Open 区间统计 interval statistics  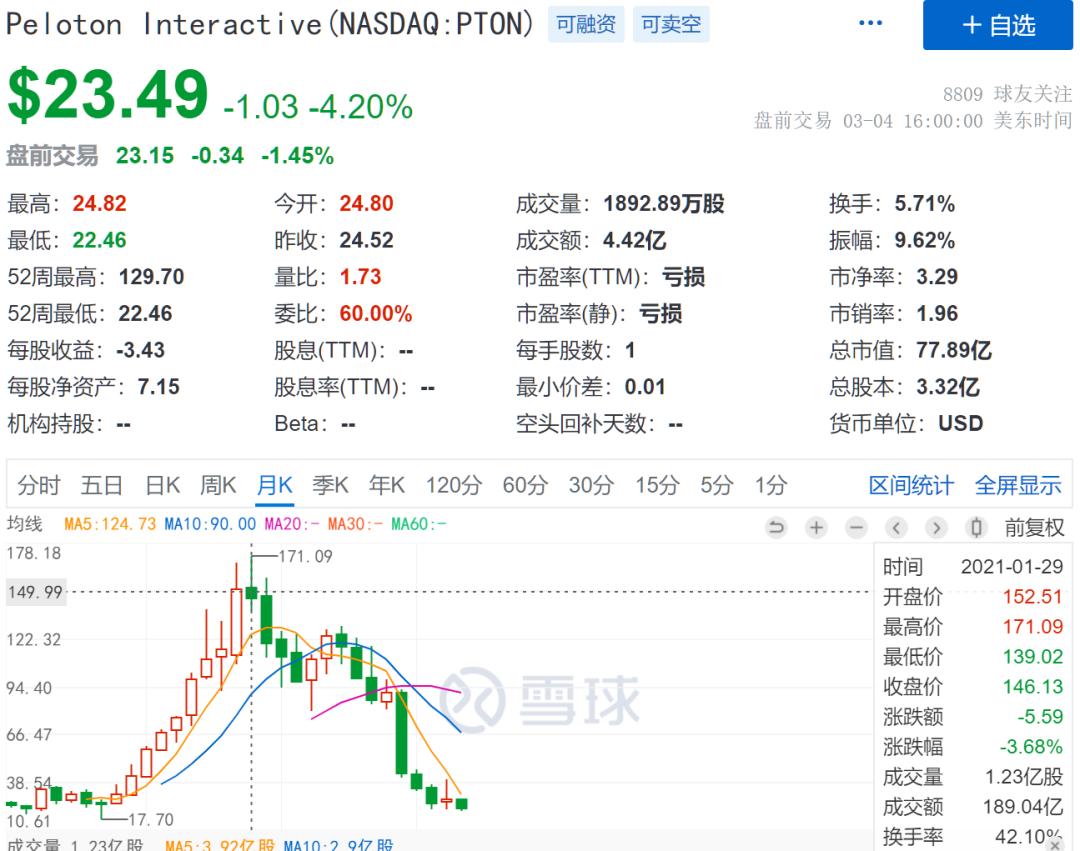[911, 485]
